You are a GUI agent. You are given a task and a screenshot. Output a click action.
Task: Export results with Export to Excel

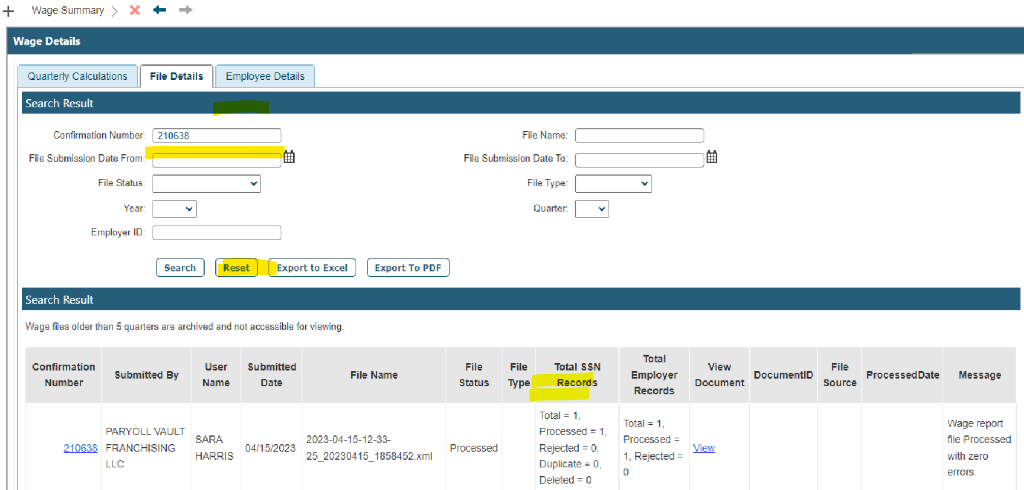pos(312,268)
